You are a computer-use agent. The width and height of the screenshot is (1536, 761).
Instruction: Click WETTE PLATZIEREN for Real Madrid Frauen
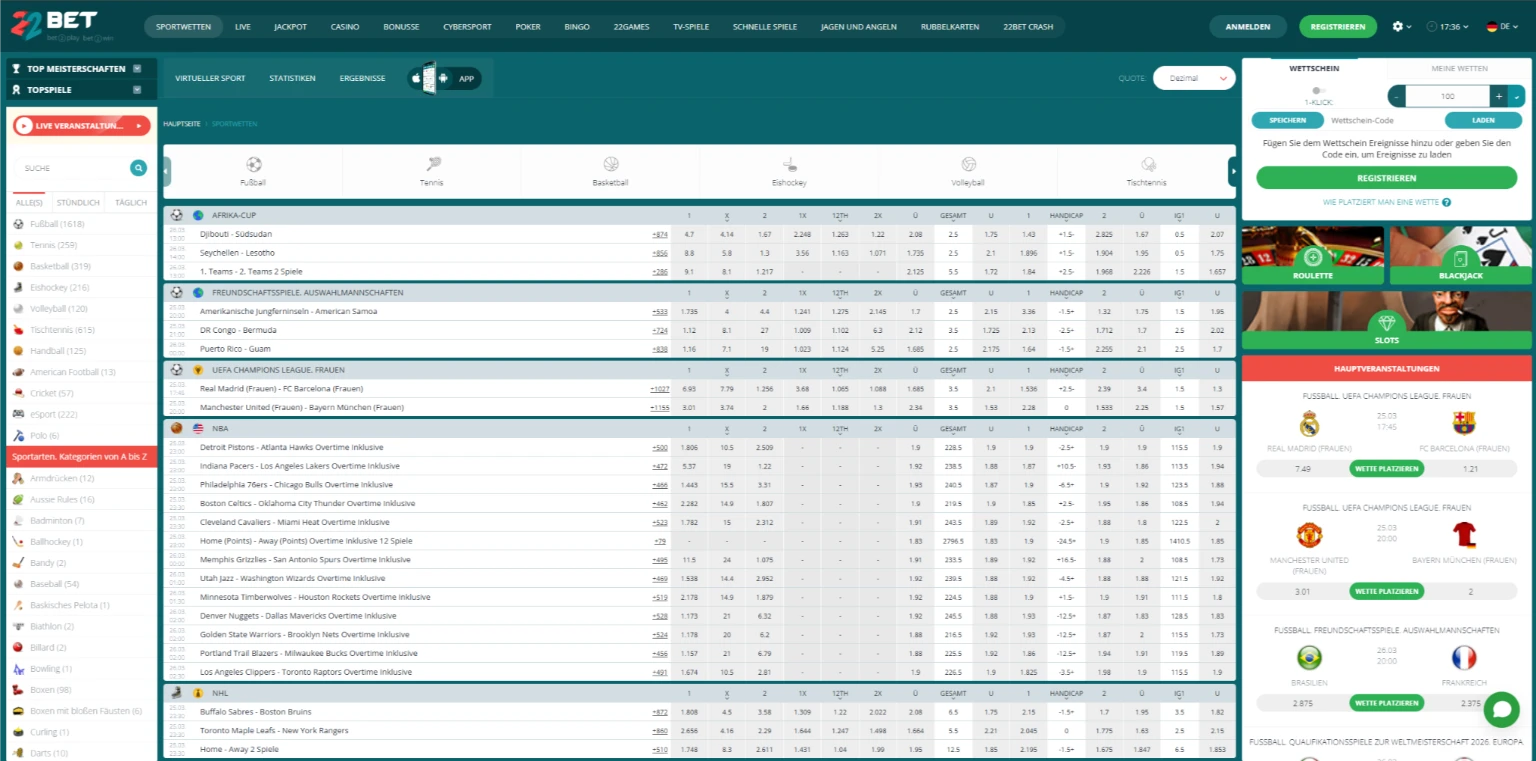click(1386, 468)
